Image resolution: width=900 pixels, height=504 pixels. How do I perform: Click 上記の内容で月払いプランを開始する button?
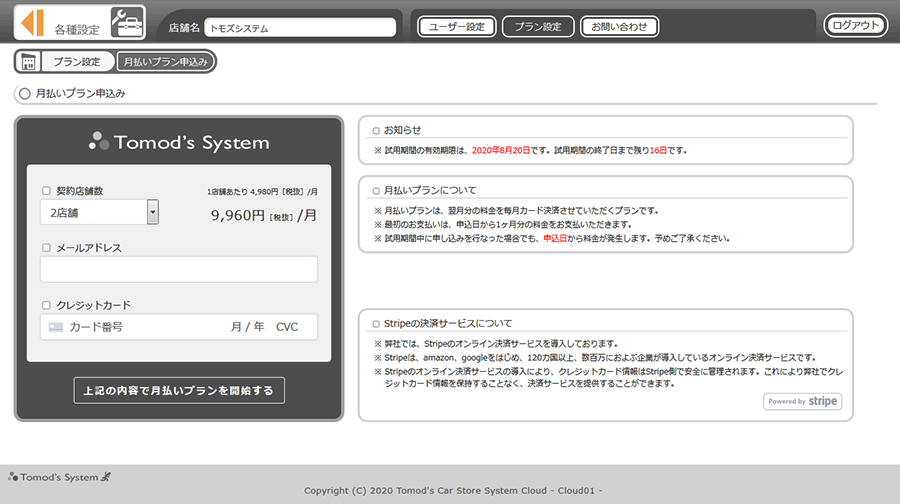click(179, 390)
